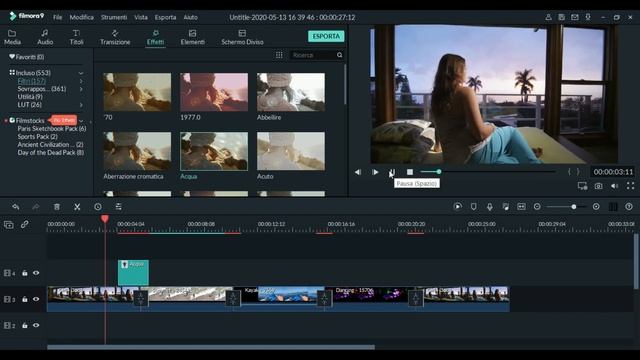Screen dimensions: 640x360
Task: Open the speed clock tool
Action: pos(98,207)
